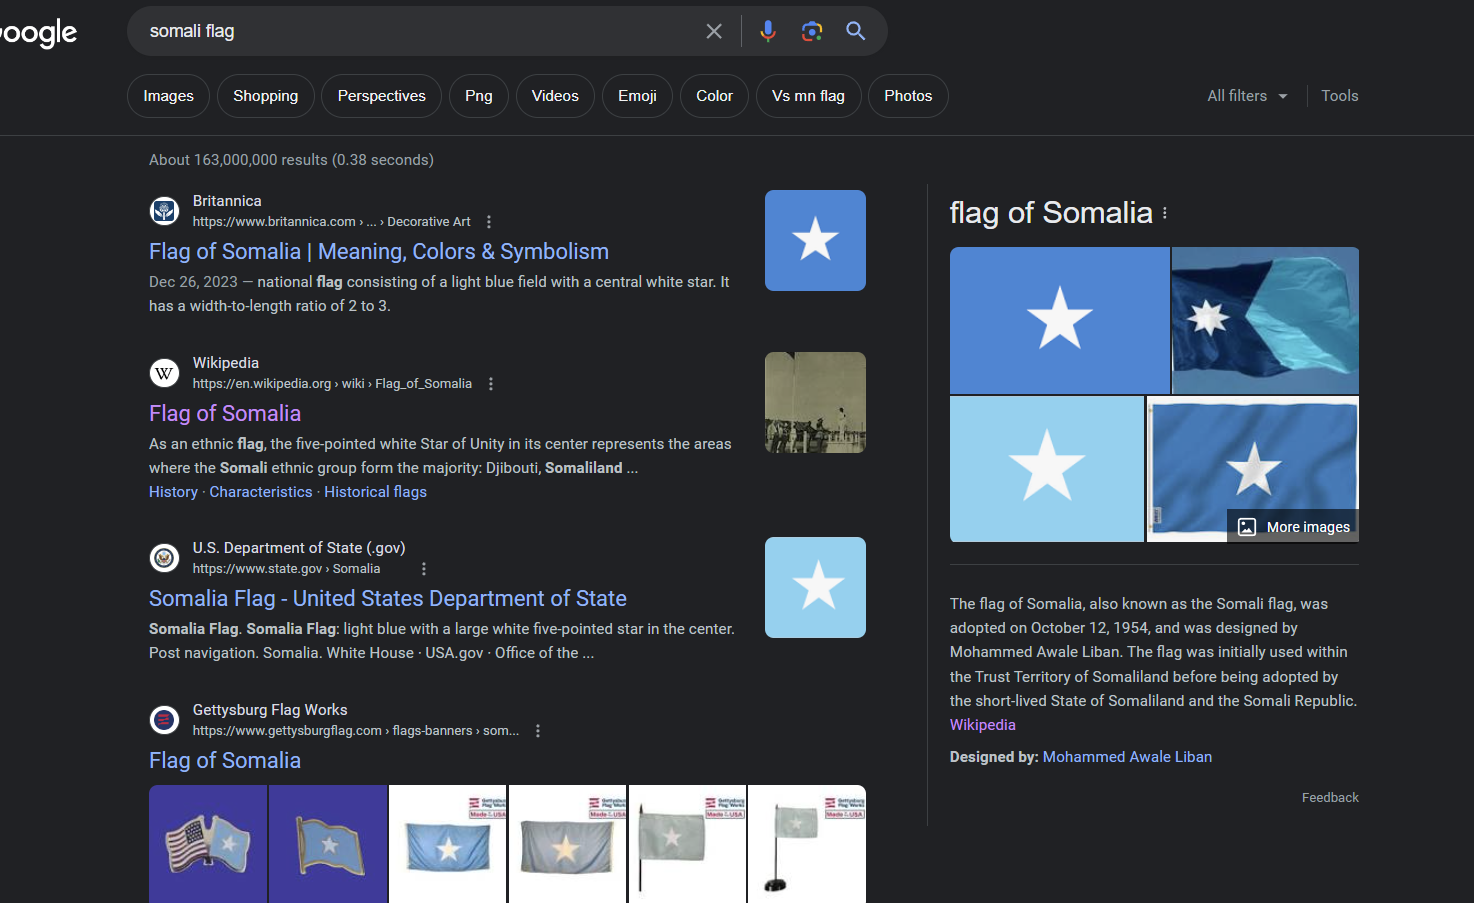This screenshot has width=1474, height=903.
Task: Select the Png filter chip
Action: point(479,96)
